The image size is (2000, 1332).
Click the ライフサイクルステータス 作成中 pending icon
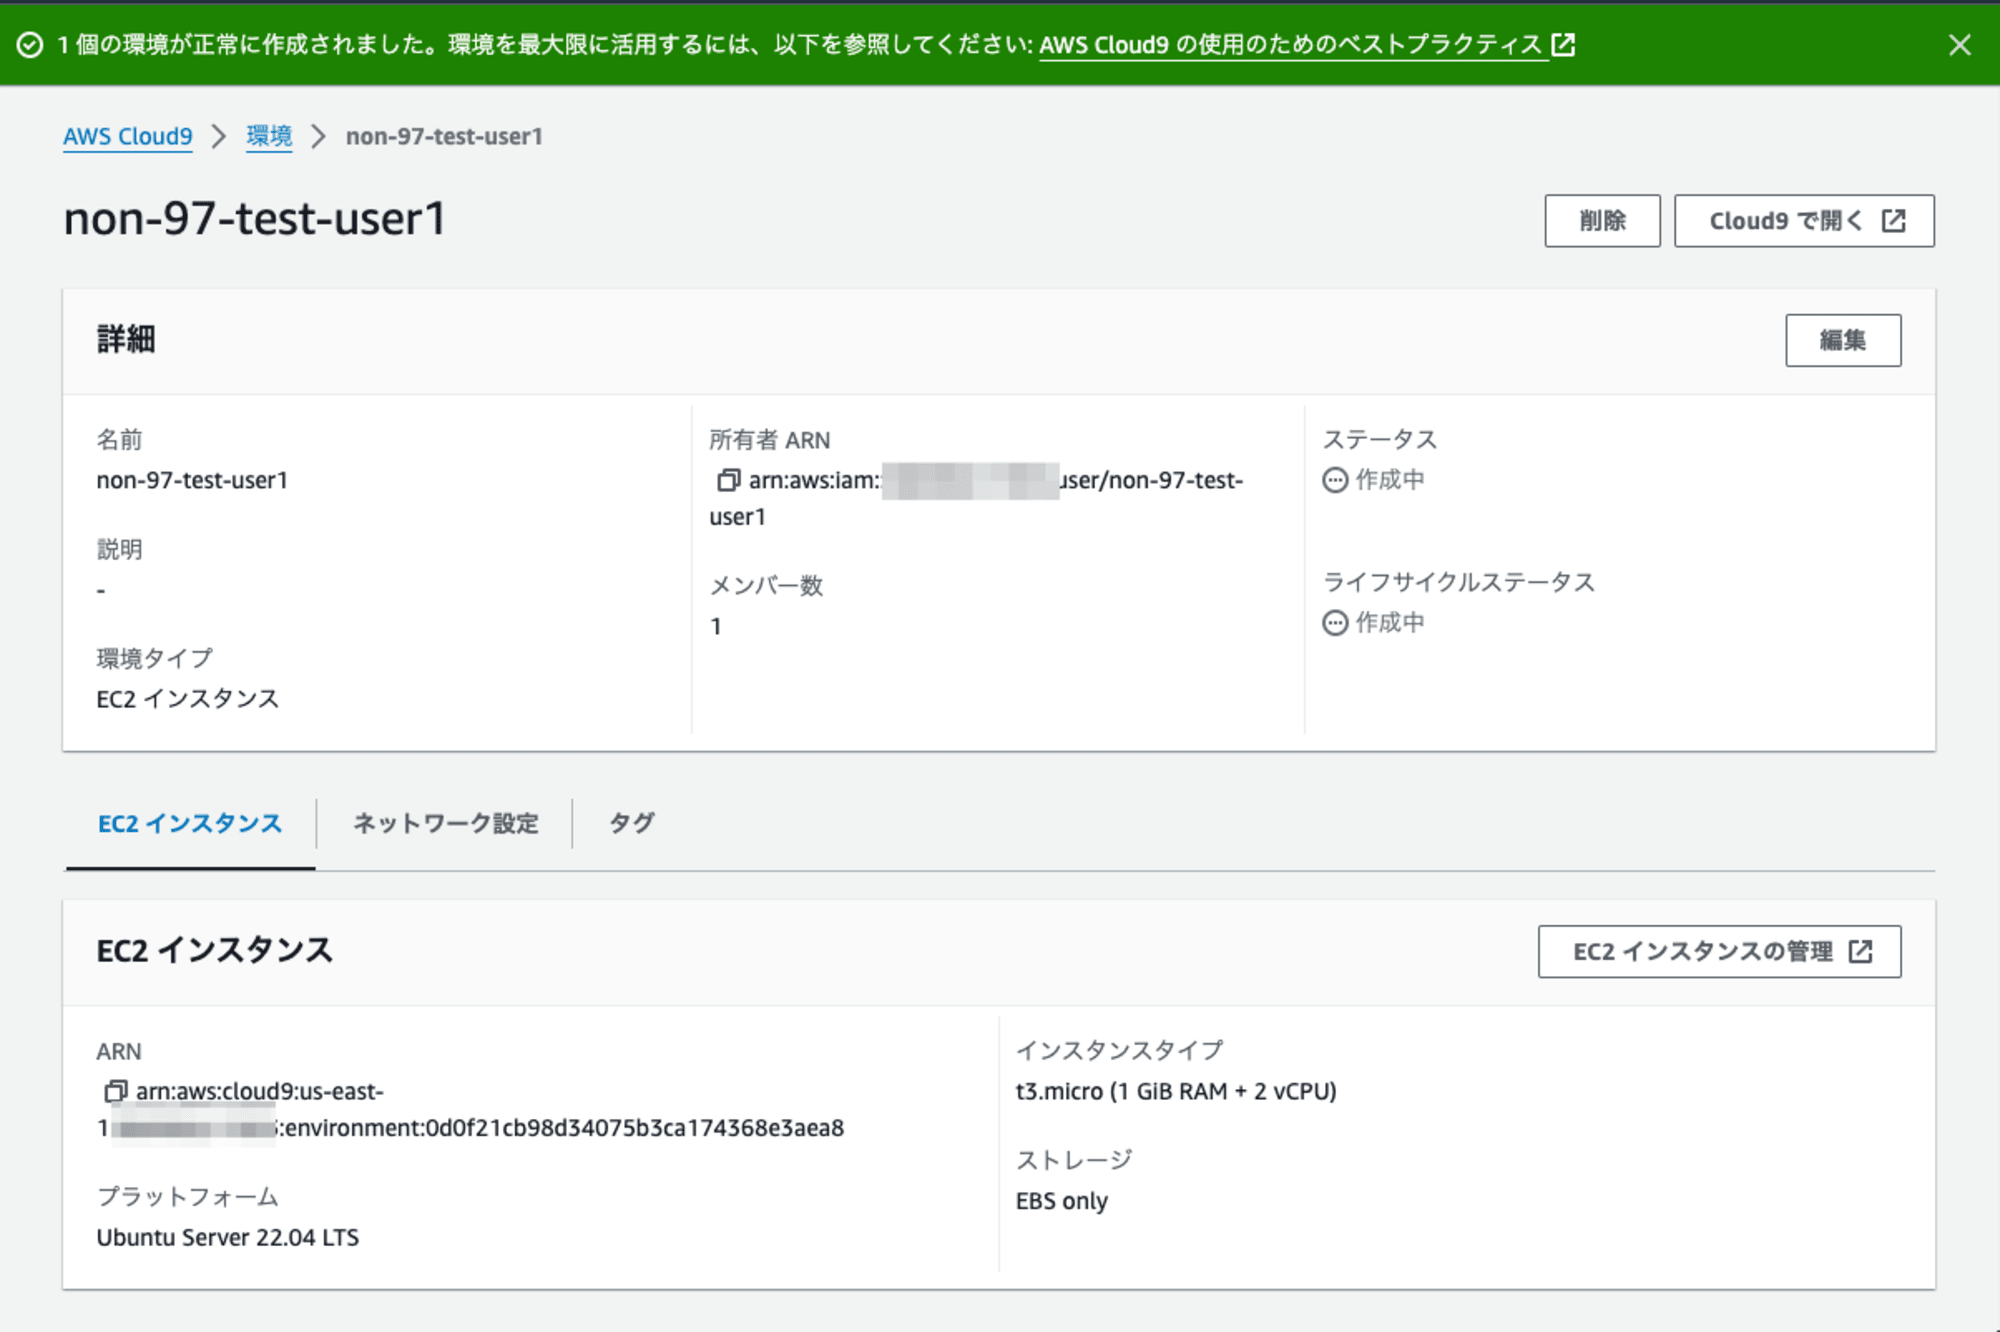tap(1335, 623)
